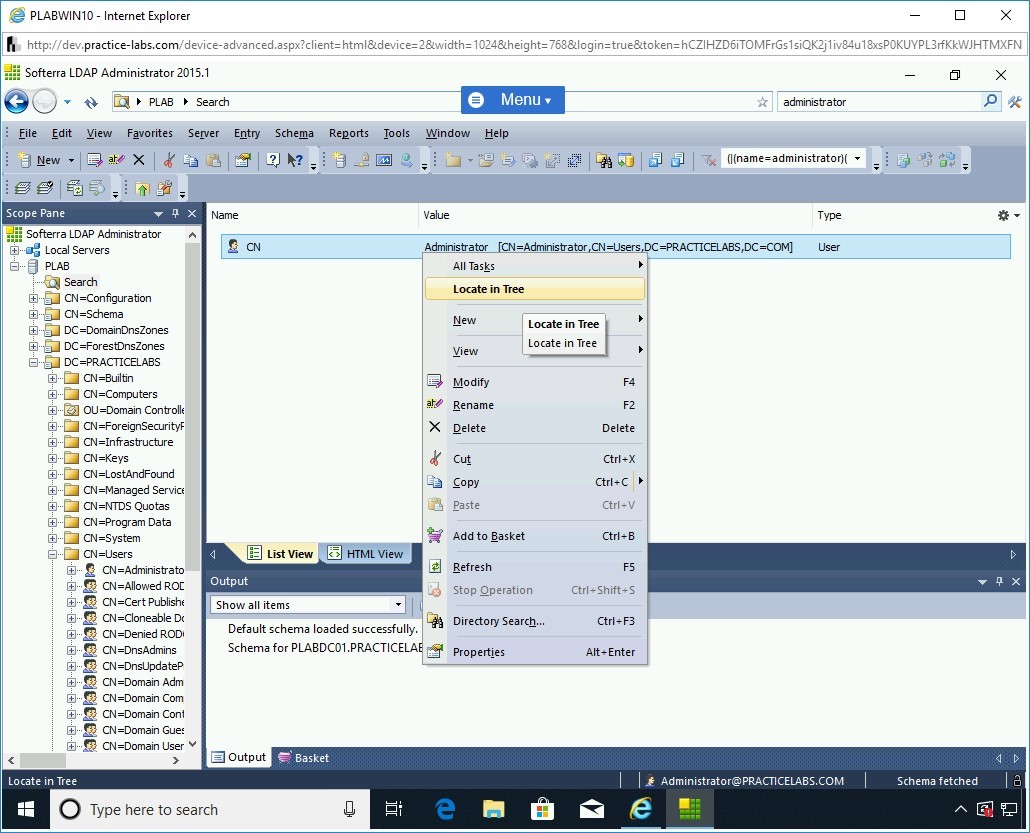Open the 'Show all items' output dropdown
Viewport: 1030px width, 833px height.
397,605
